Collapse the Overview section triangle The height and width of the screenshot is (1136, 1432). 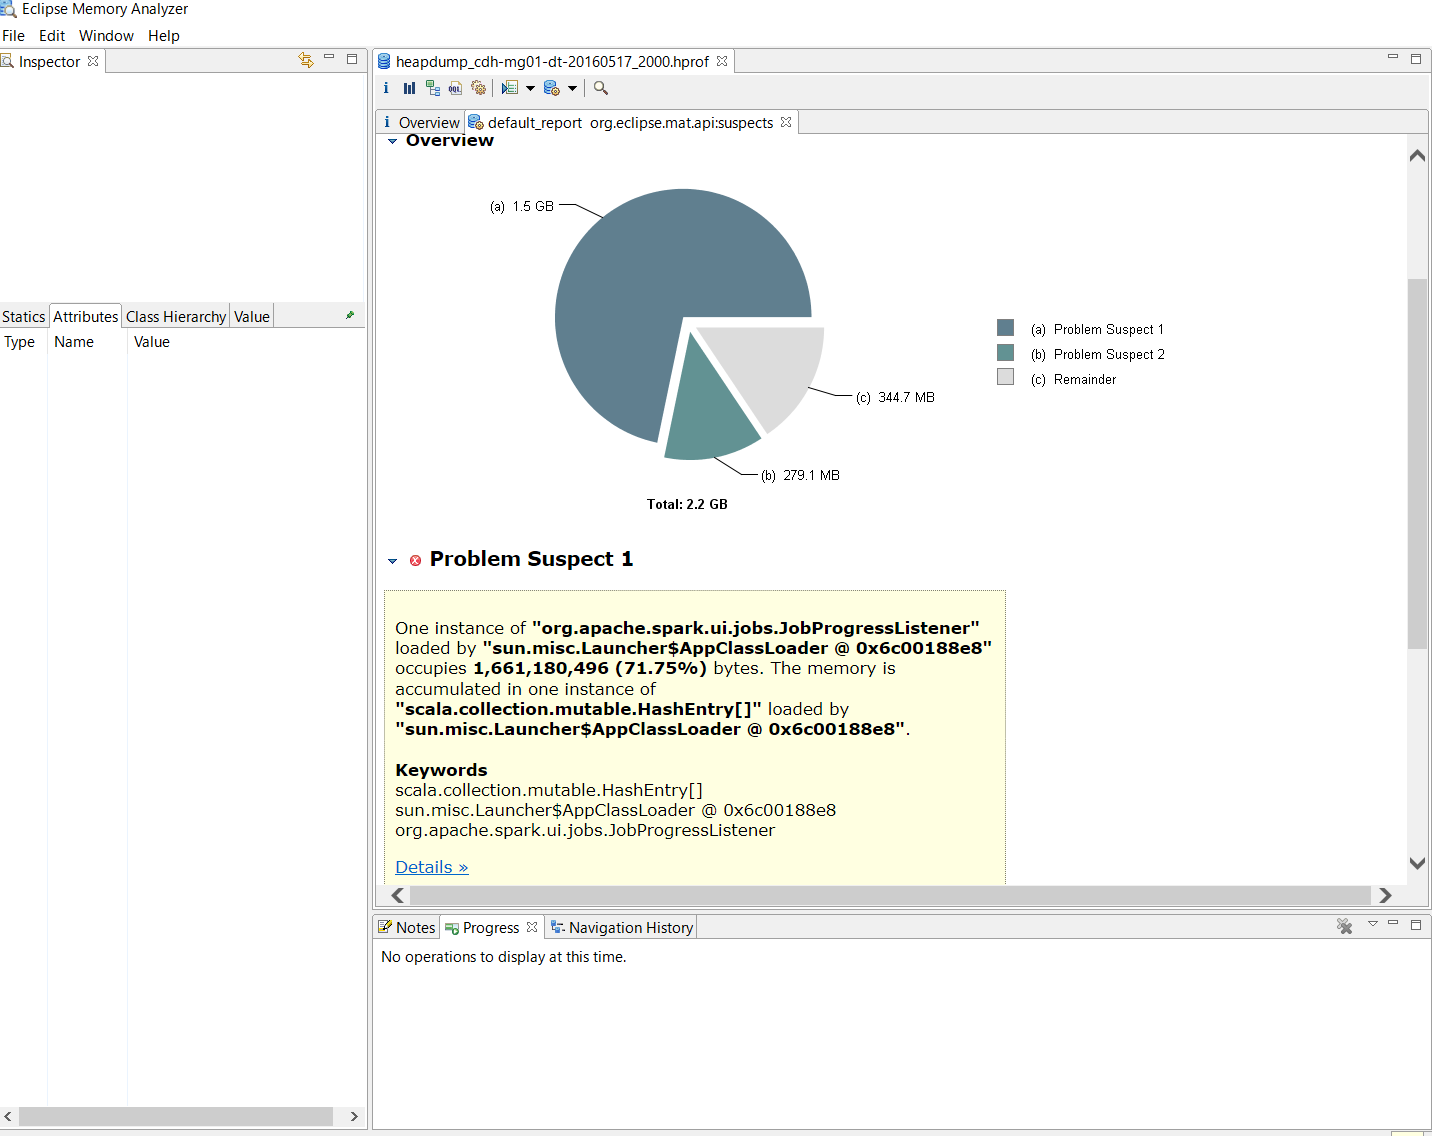point(392,141)
